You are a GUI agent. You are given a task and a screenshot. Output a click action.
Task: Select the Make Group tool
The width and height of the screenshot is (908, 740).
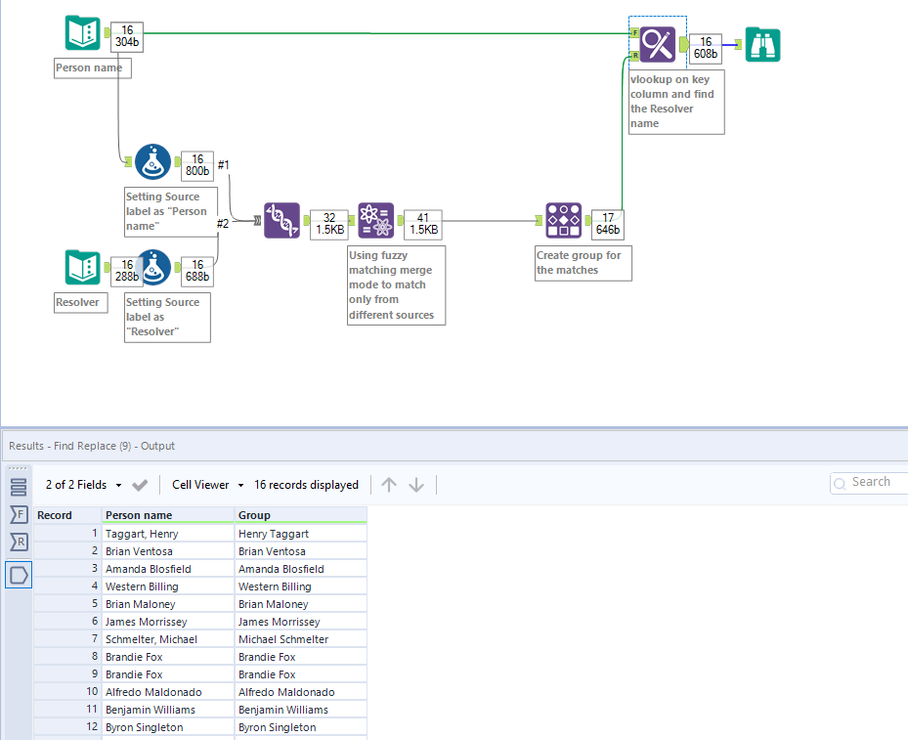[x=563, y=220]
